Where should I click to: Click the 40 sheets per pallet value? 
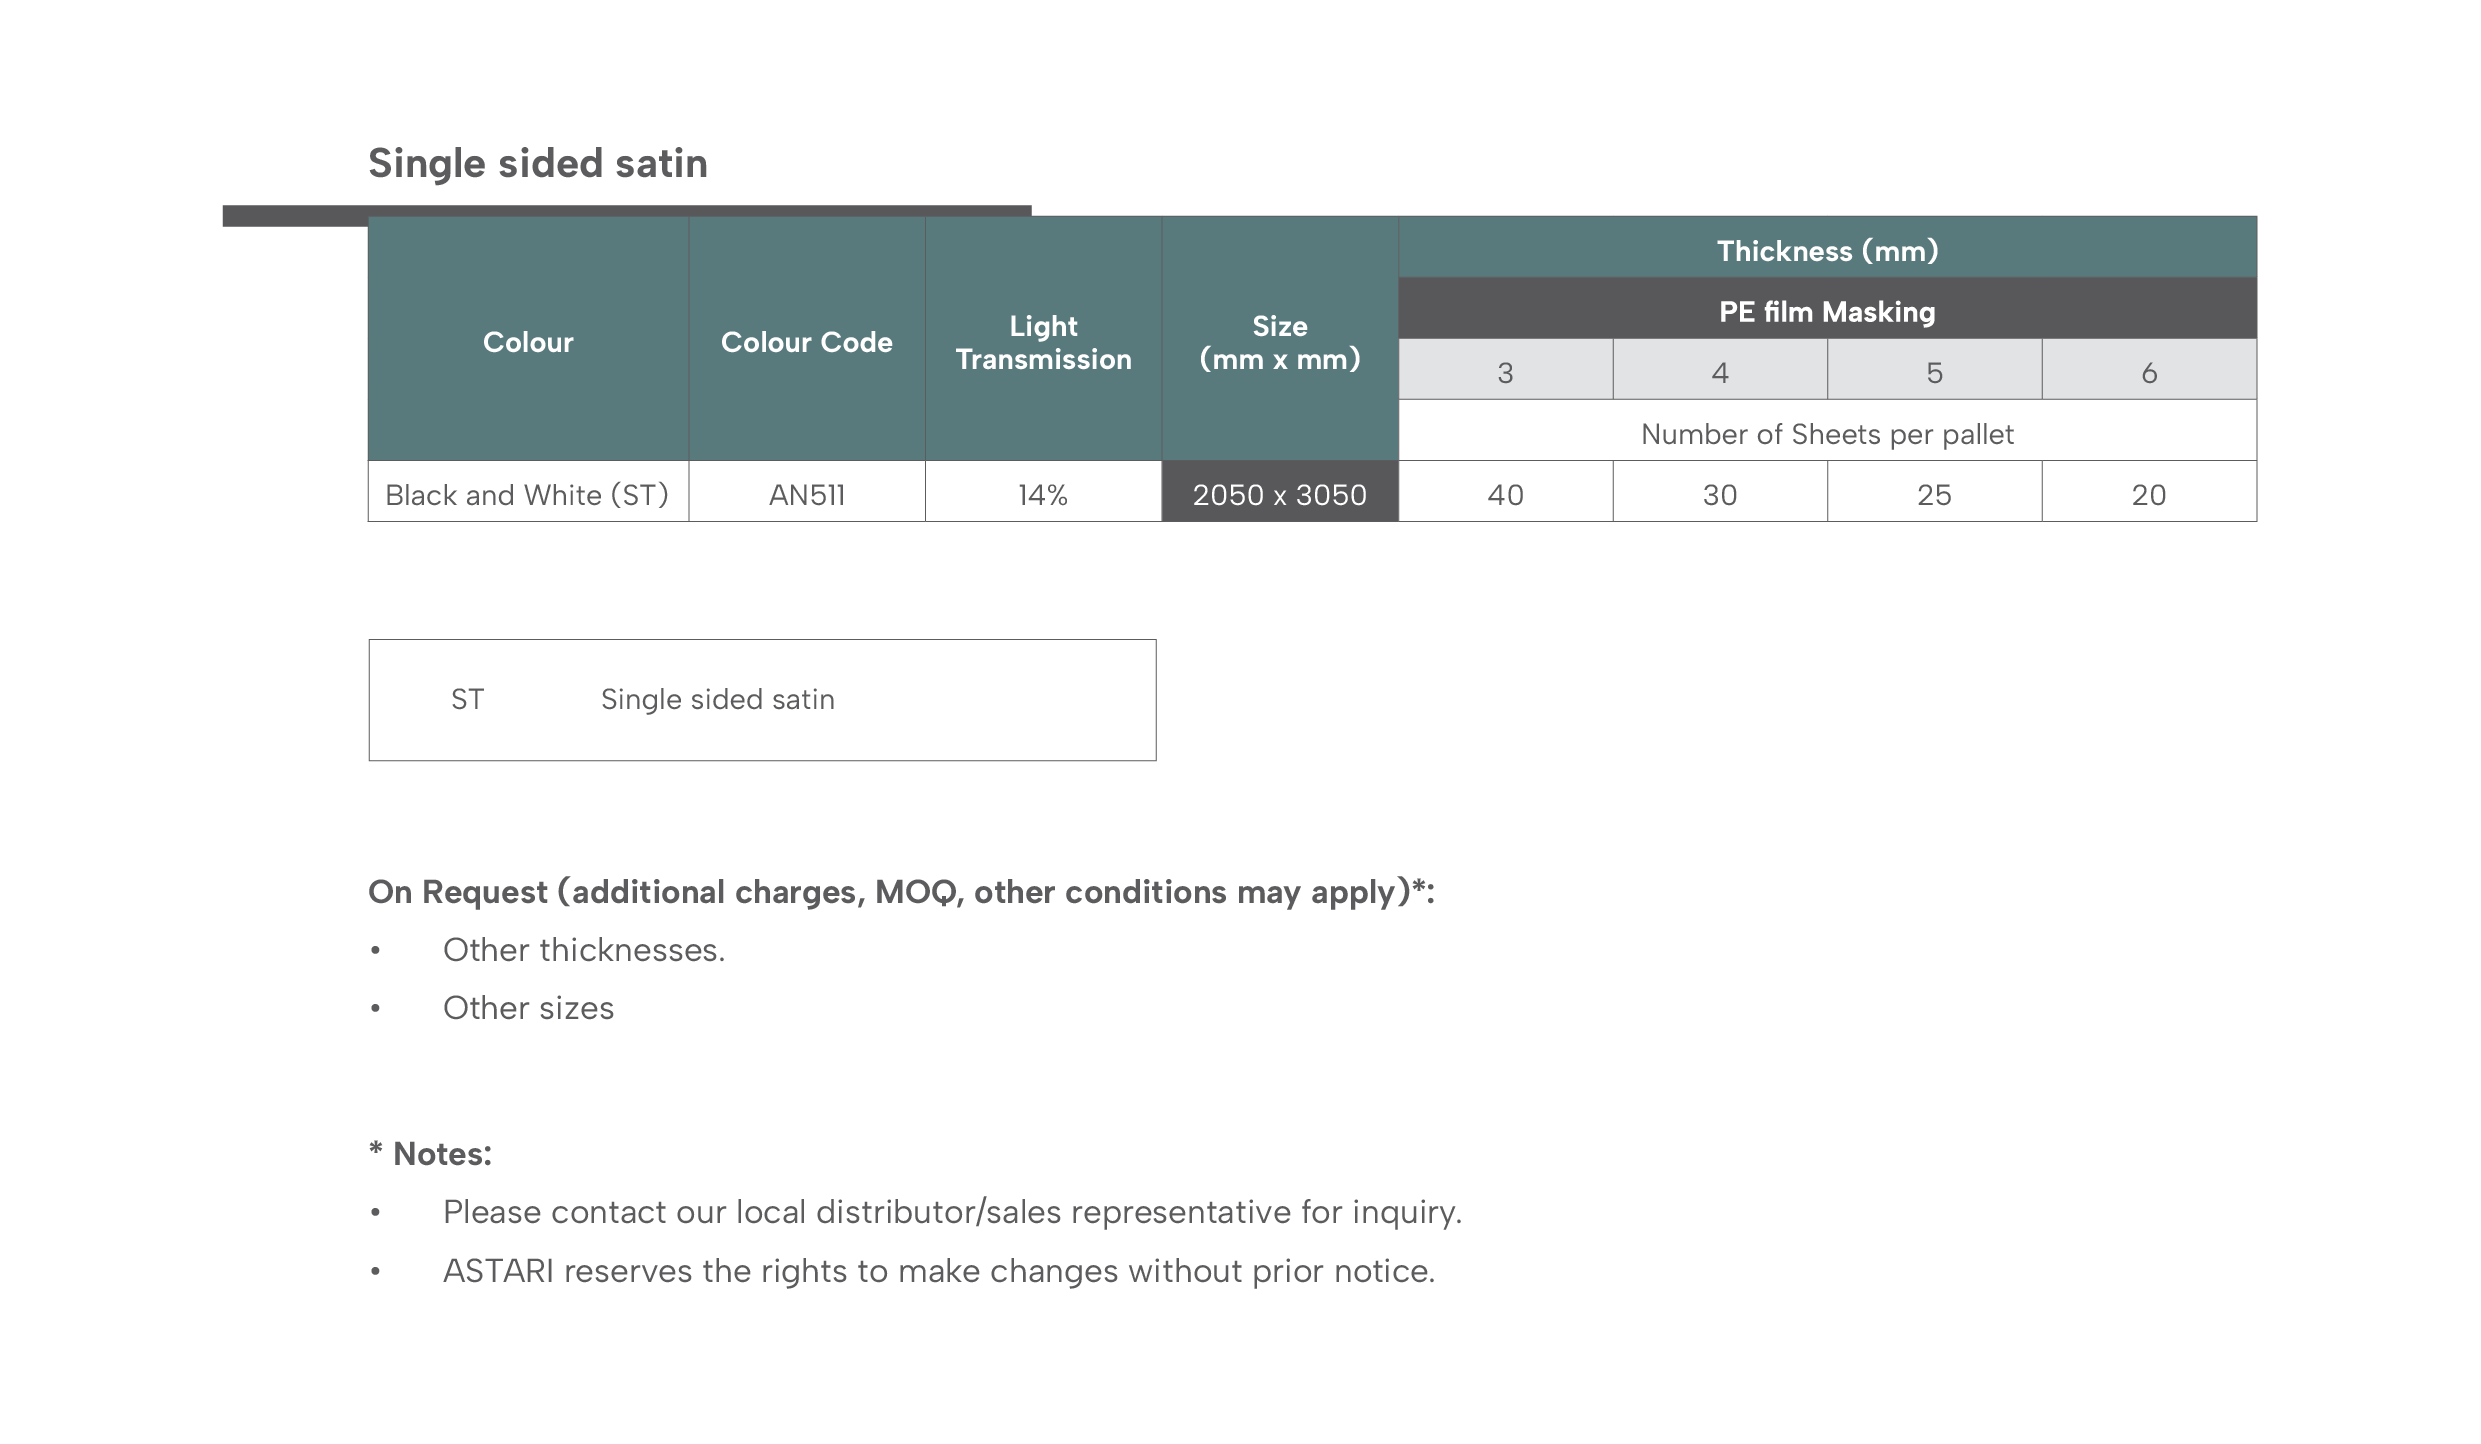(1505, 492)
